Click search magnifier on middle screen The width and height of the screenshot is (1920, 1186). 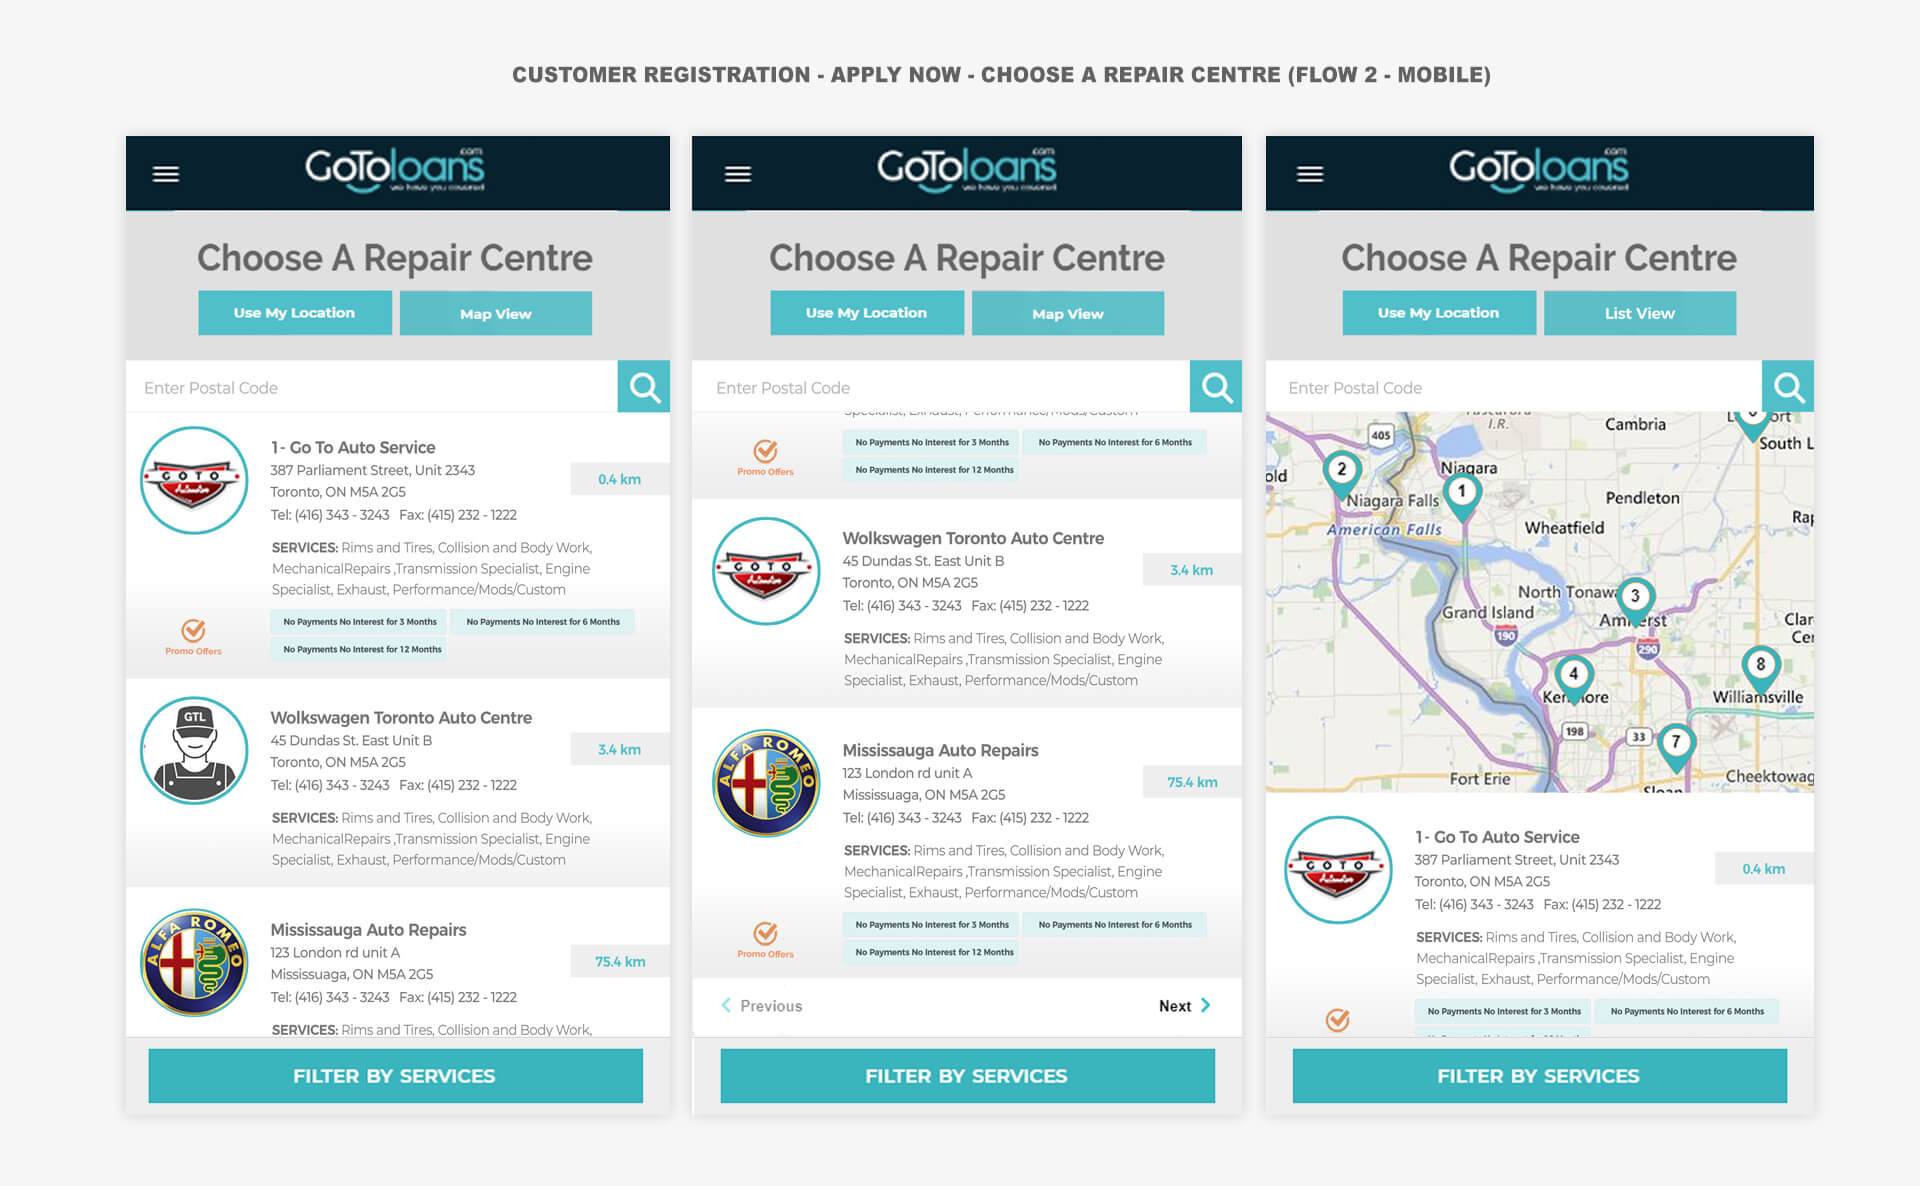[x=1216, y=387]
